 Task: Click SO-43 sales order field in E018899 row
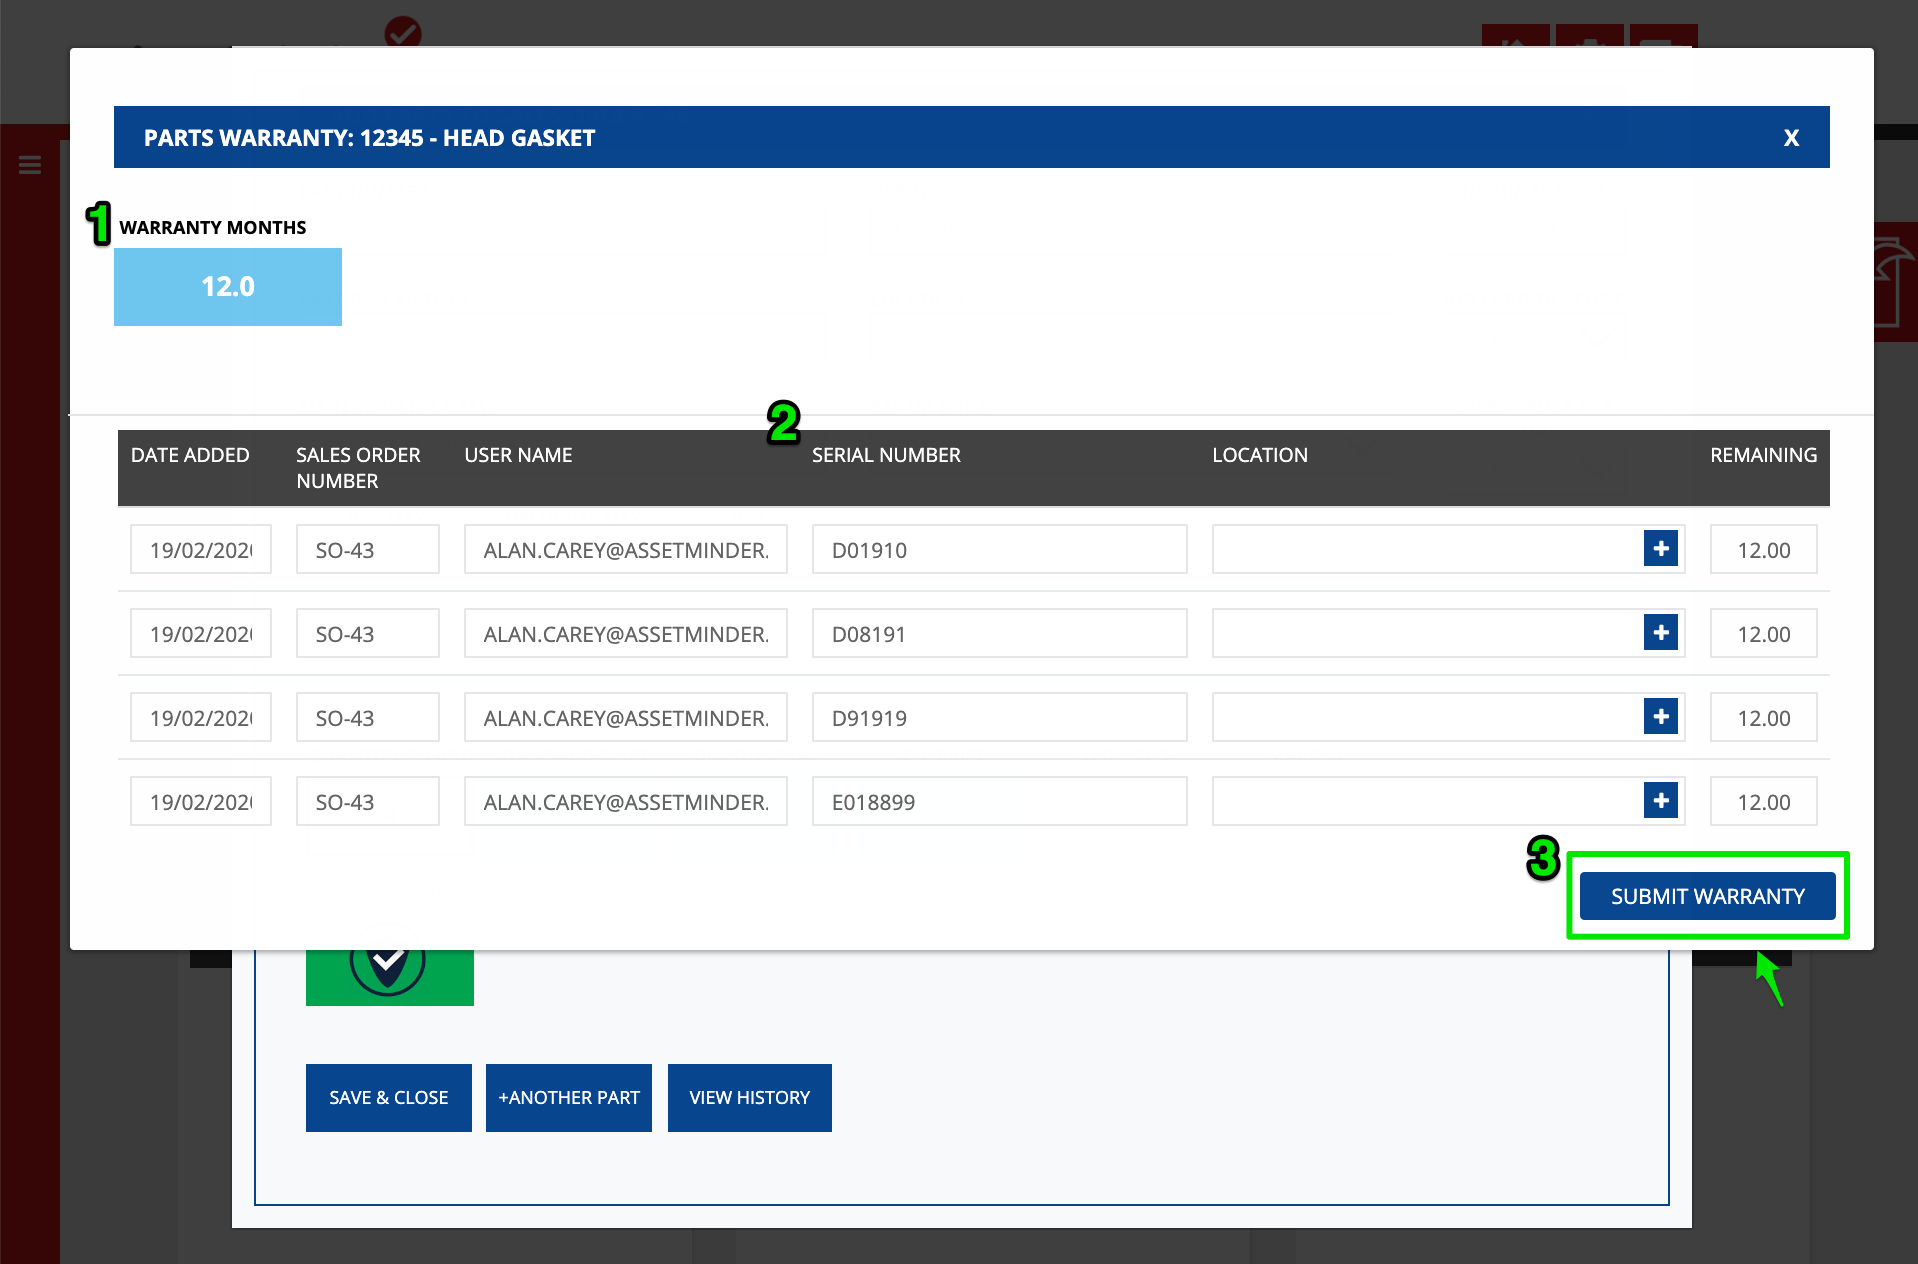(368, 801)
